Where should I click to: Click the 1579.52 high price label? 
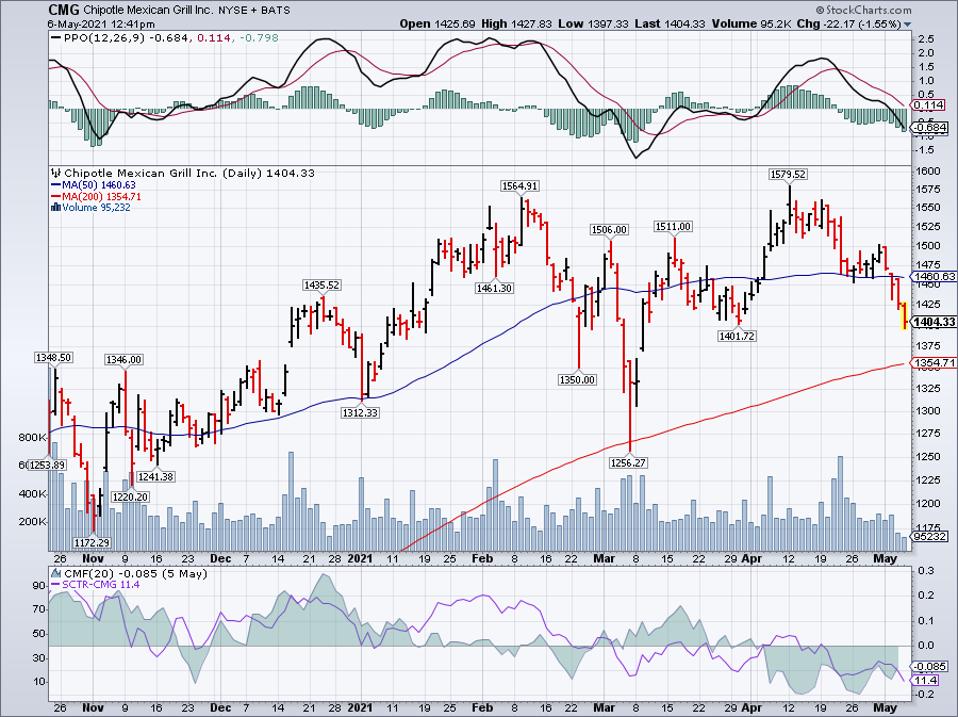click(788, 175)
